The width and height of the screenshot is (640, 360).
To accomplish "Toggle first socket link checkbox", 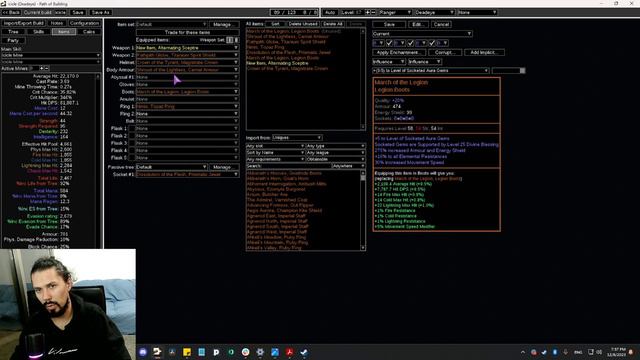I will (x=389, y=43).
